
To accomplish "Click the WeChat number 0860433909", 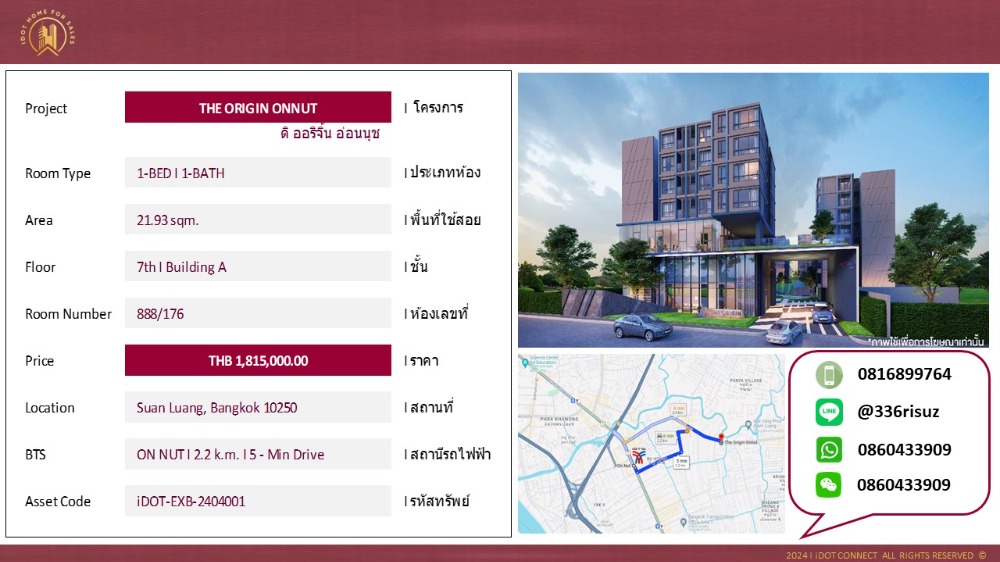I will pos(904,485).
